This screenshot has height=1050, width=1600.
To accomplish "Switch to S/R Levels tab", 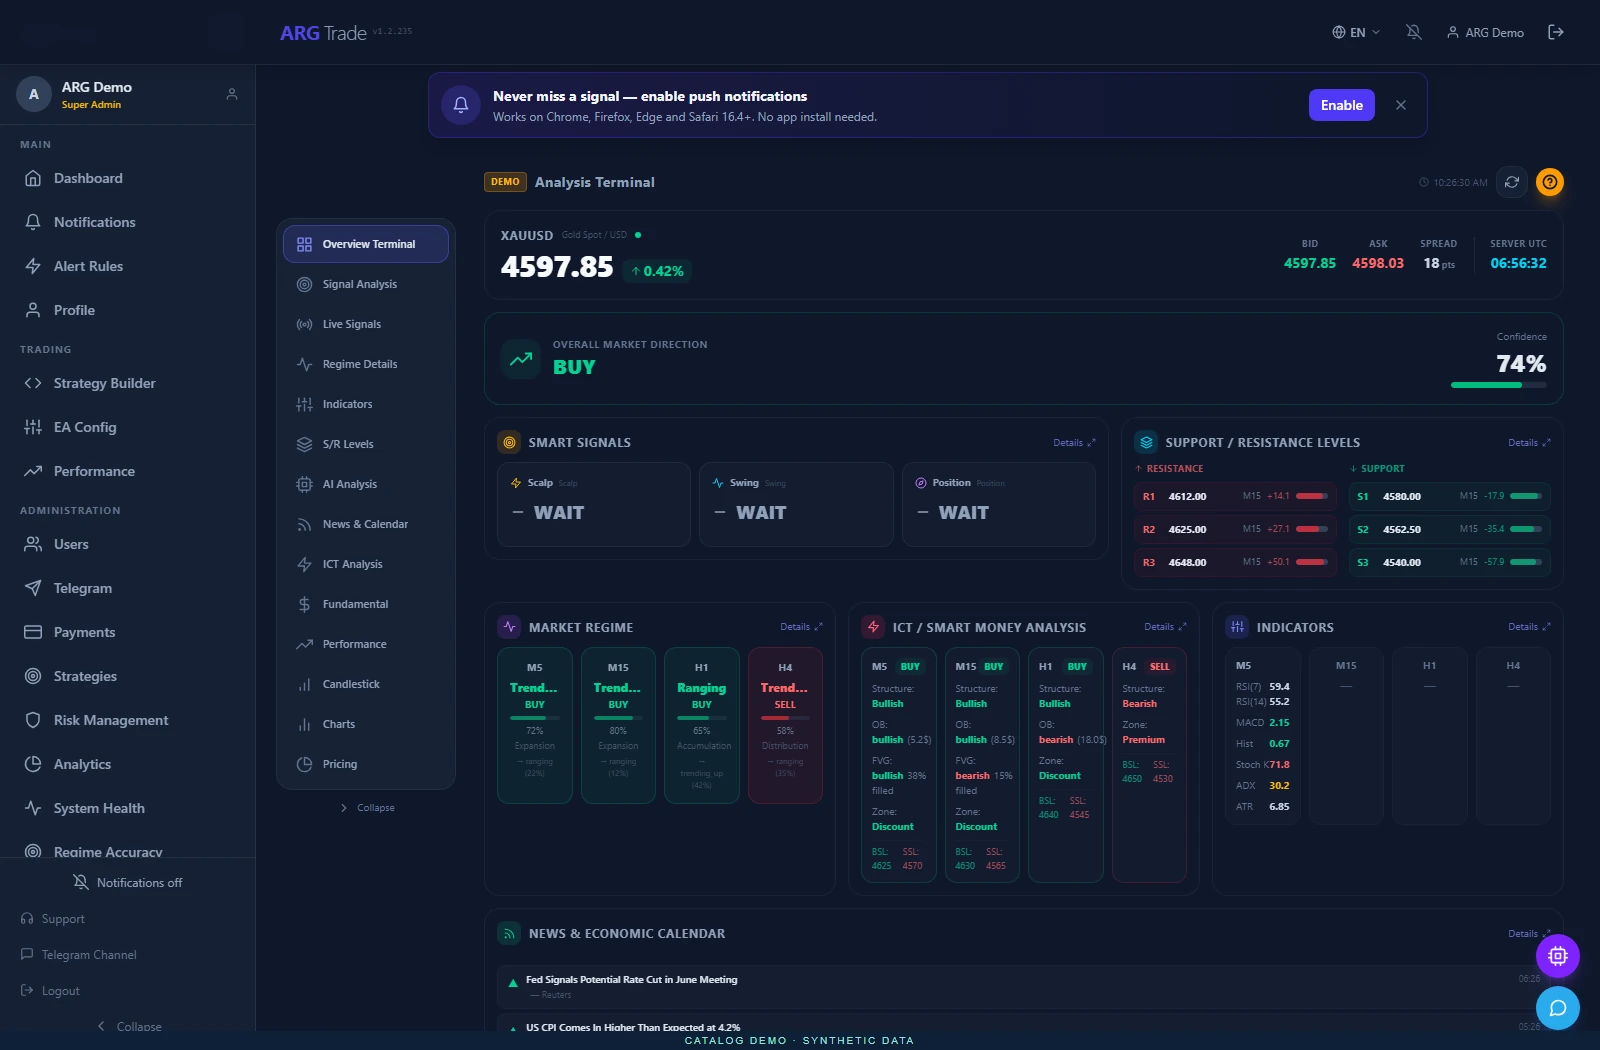I will coord(366,444).
